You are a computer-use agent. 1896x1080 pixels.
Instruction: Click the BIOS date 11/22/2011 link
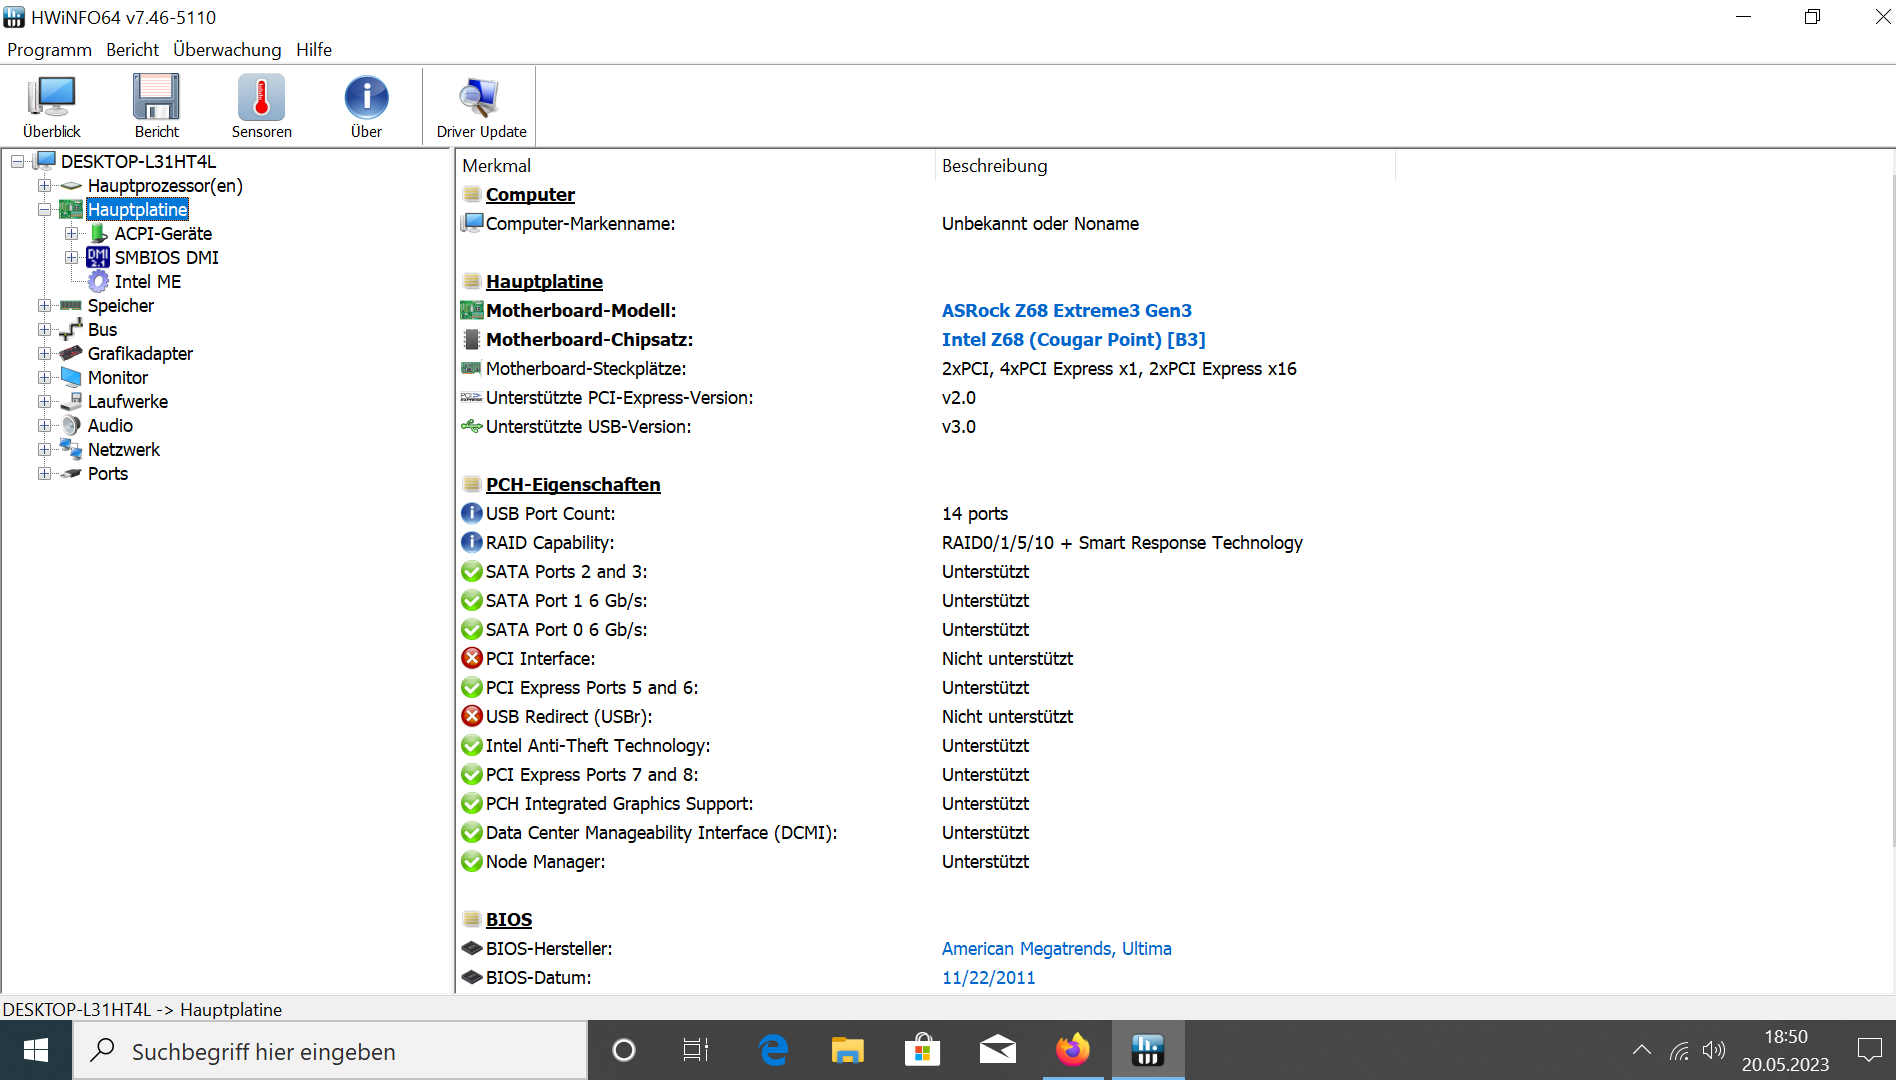tap(989, 978)
